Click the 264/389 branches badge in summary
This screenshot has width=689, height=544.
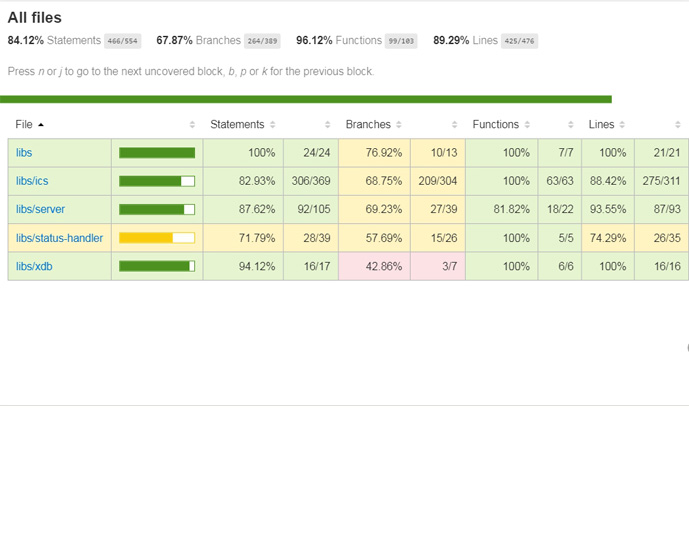pyautogui.click(x=262, y=41)
